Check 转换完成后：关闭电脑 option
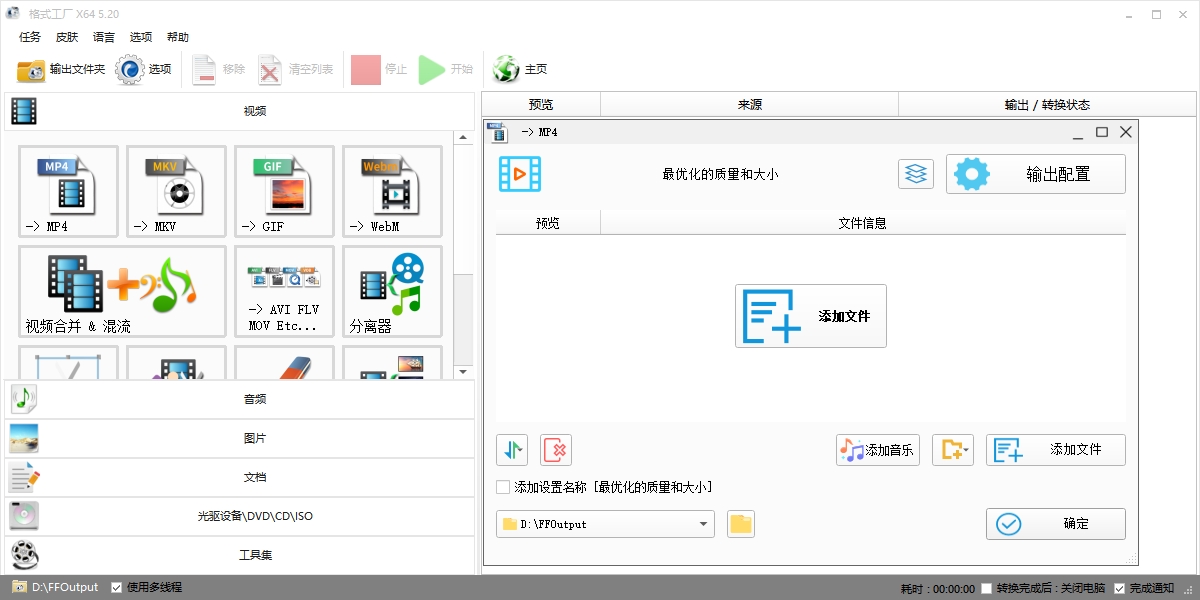Image resolution: width=1200 pixels, height=600 pixels. [x=987, y=588]
